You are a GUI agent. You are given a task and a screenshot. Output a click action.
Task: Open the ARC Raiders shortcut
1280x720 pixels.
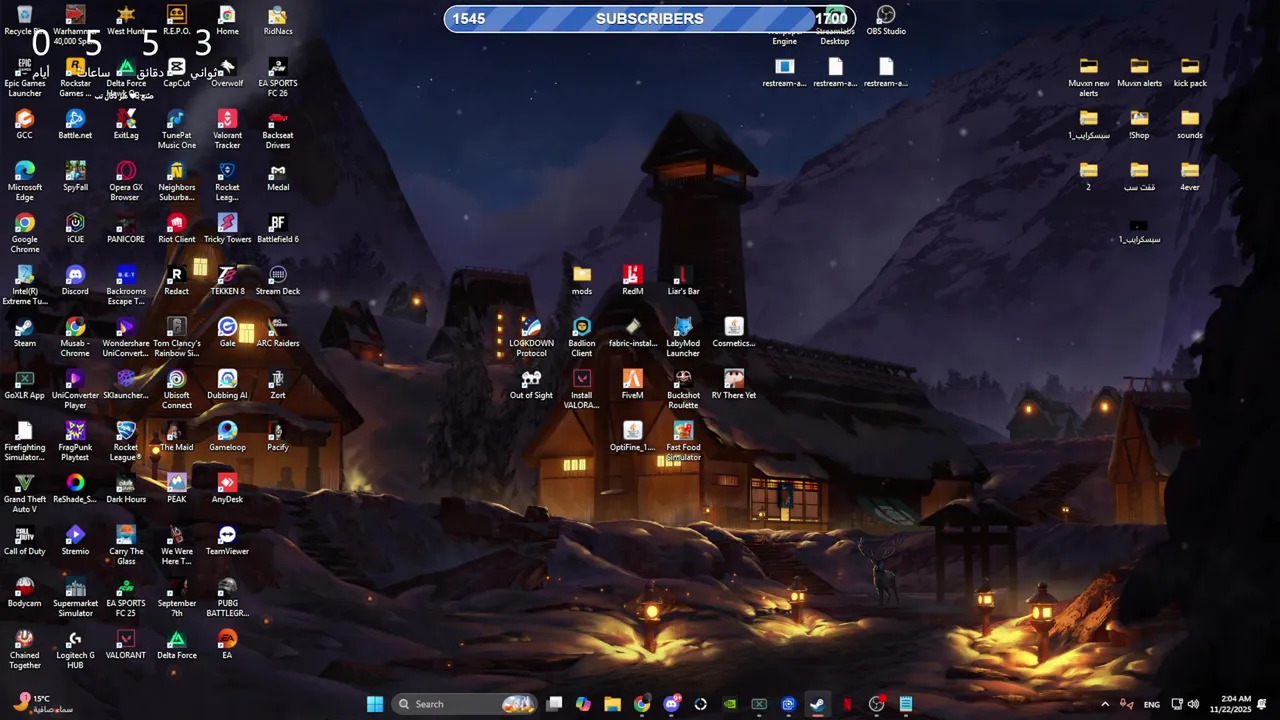click(278, 332)
